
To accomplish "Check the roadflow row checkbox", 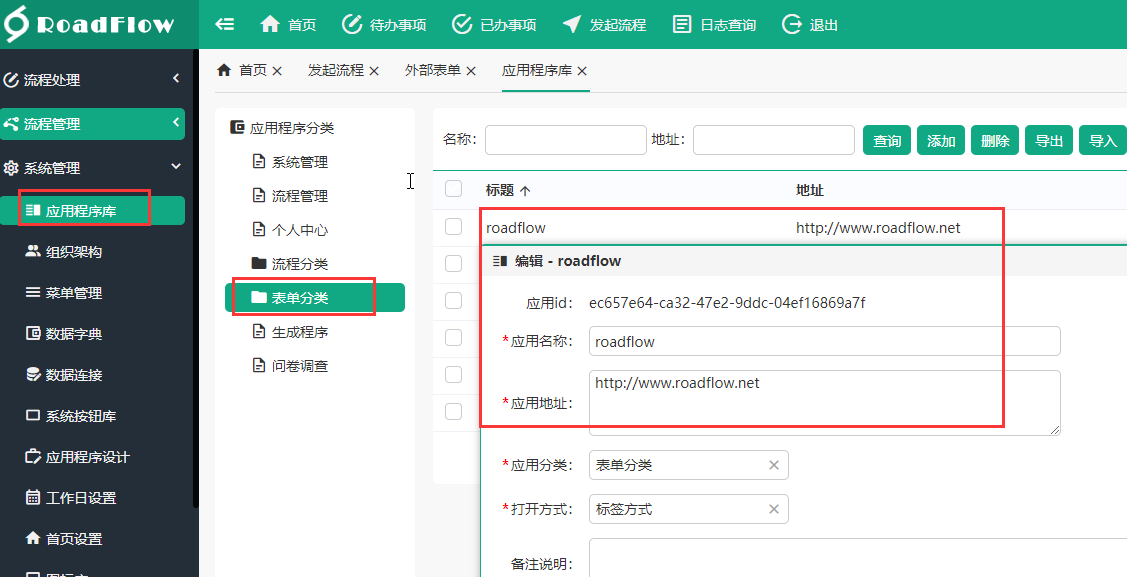I will 454,227.
